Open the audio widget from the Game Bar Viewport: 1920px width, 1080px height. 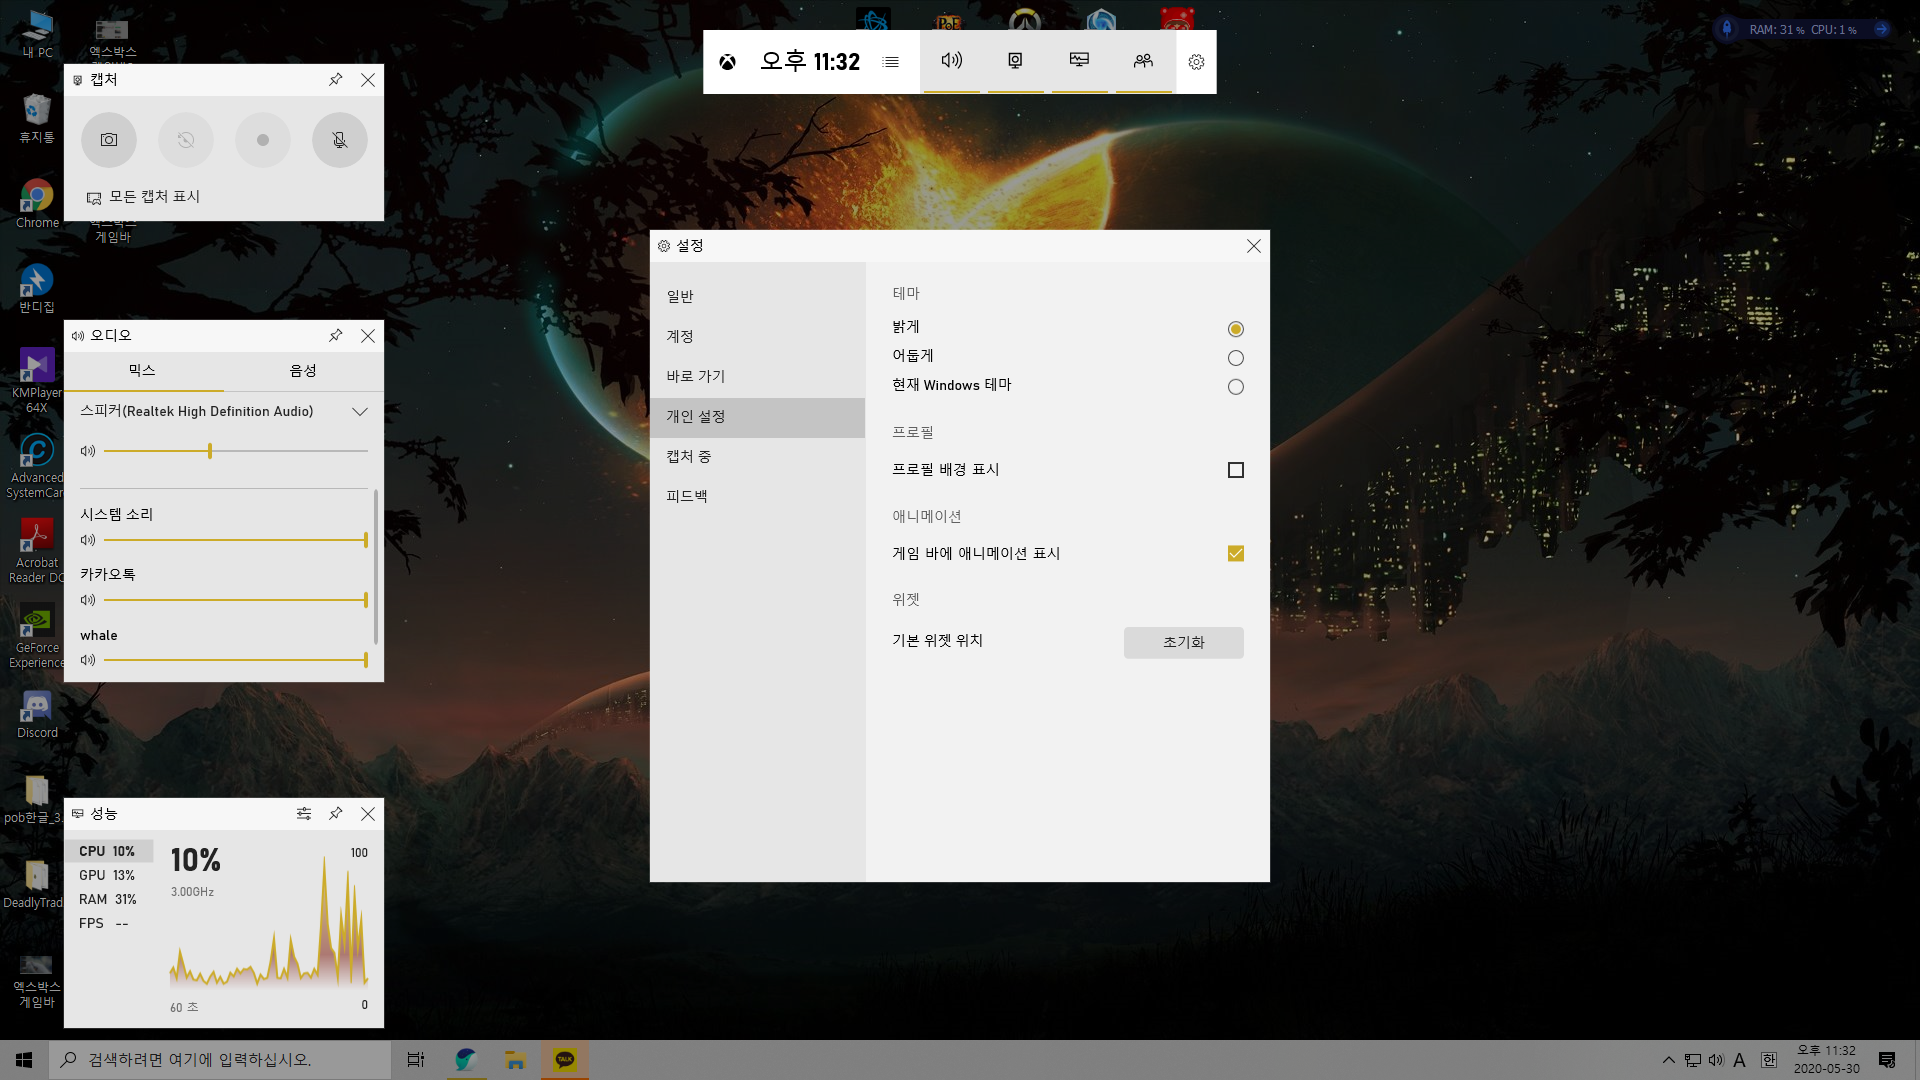pos(951,61)
